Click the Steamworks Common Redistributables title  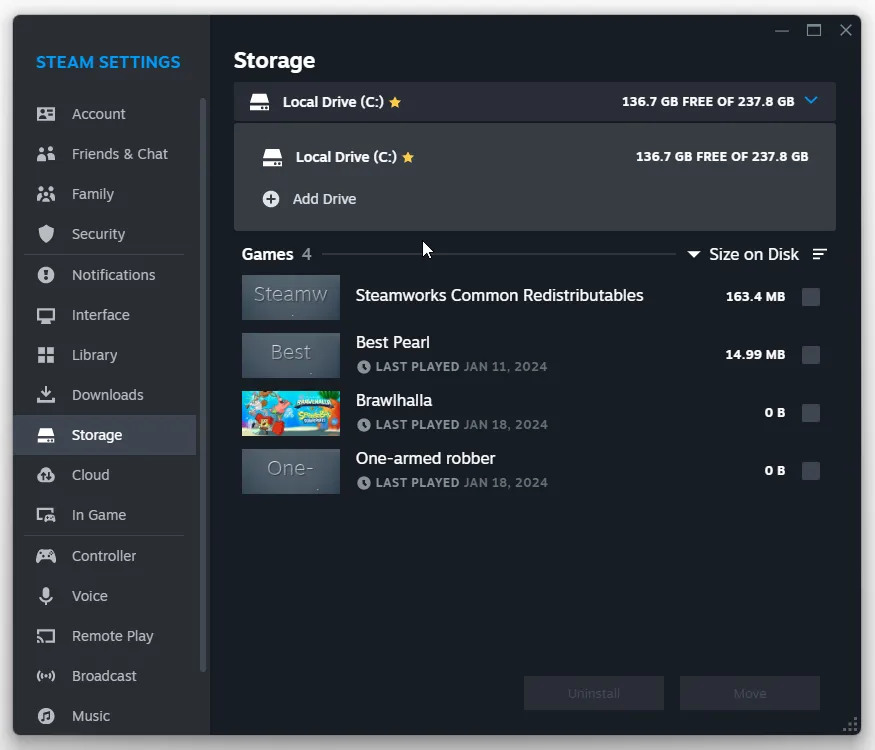tap(499, 295)
